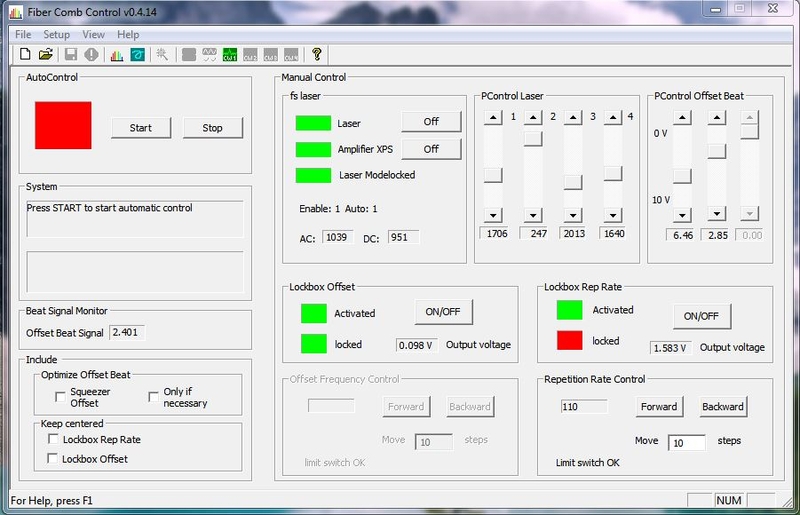Image resolution: width=800 pixels, height=515 pixels.
Task: Click Backward in Repetition Rate Control
Action: click(x=722, y=406)
